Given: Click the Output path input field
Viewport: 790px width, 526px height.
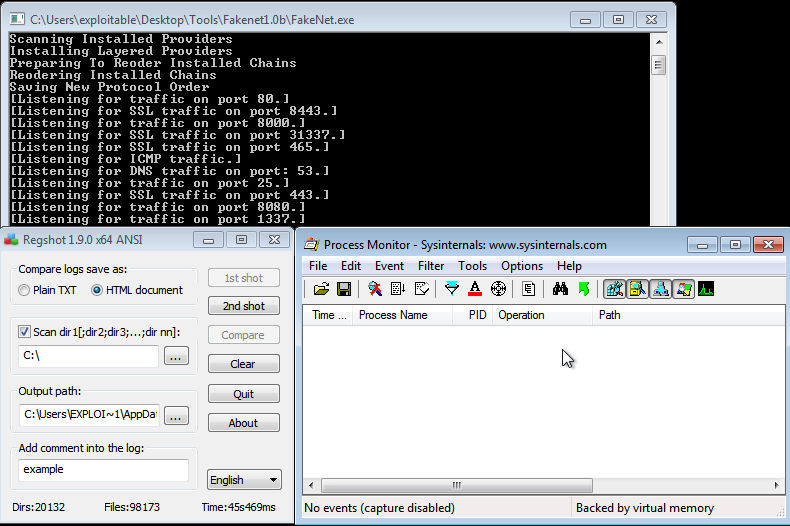Looking at the screenshot, I should [x=89, y=415].
